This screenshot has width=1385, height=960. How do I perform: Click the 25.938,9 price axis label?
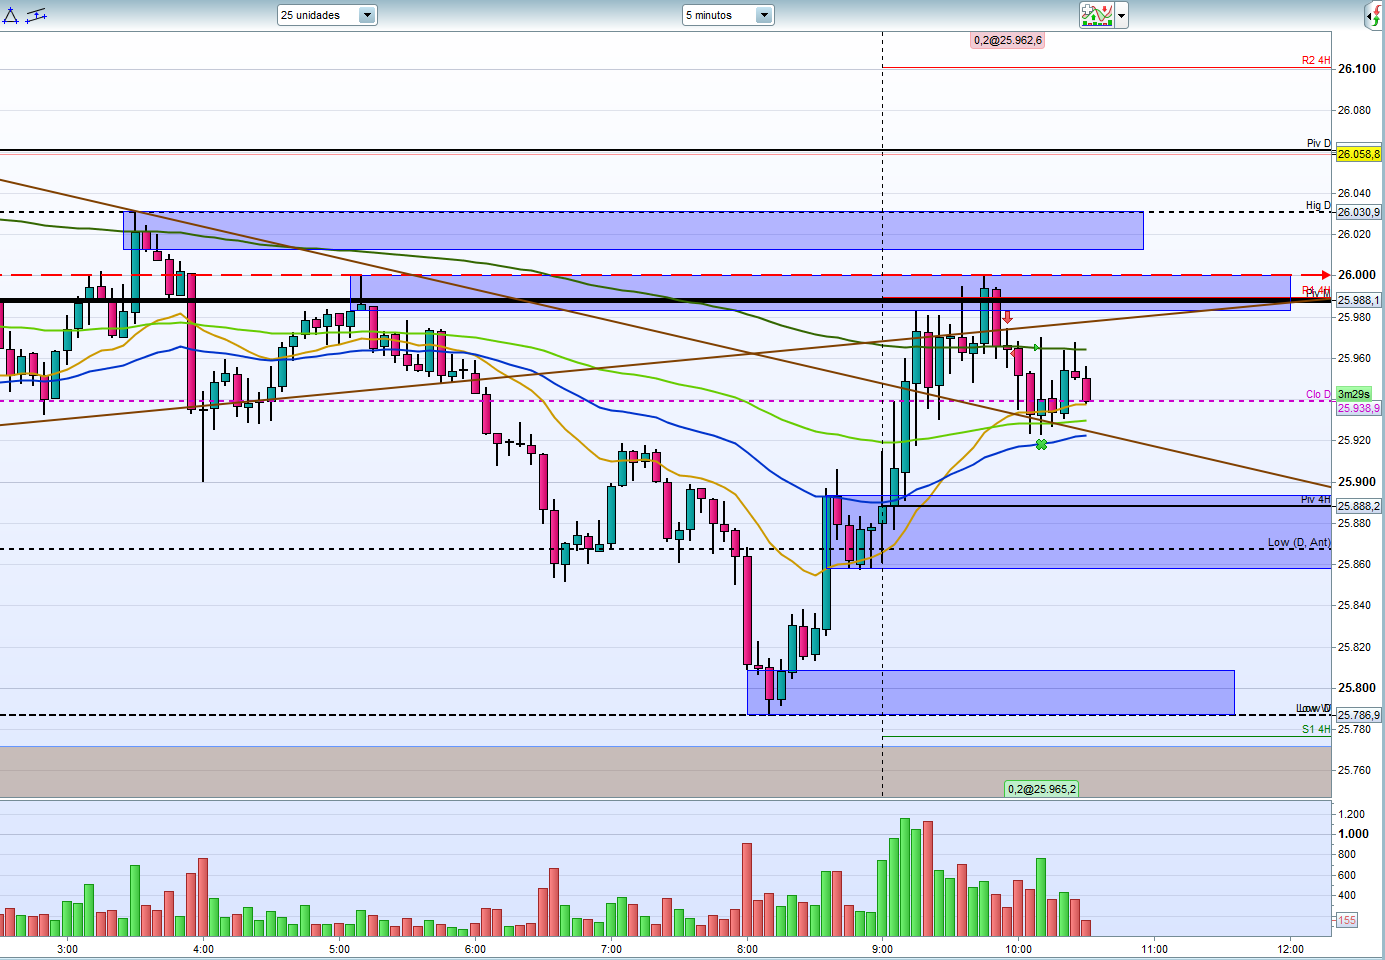[1359, 408]
